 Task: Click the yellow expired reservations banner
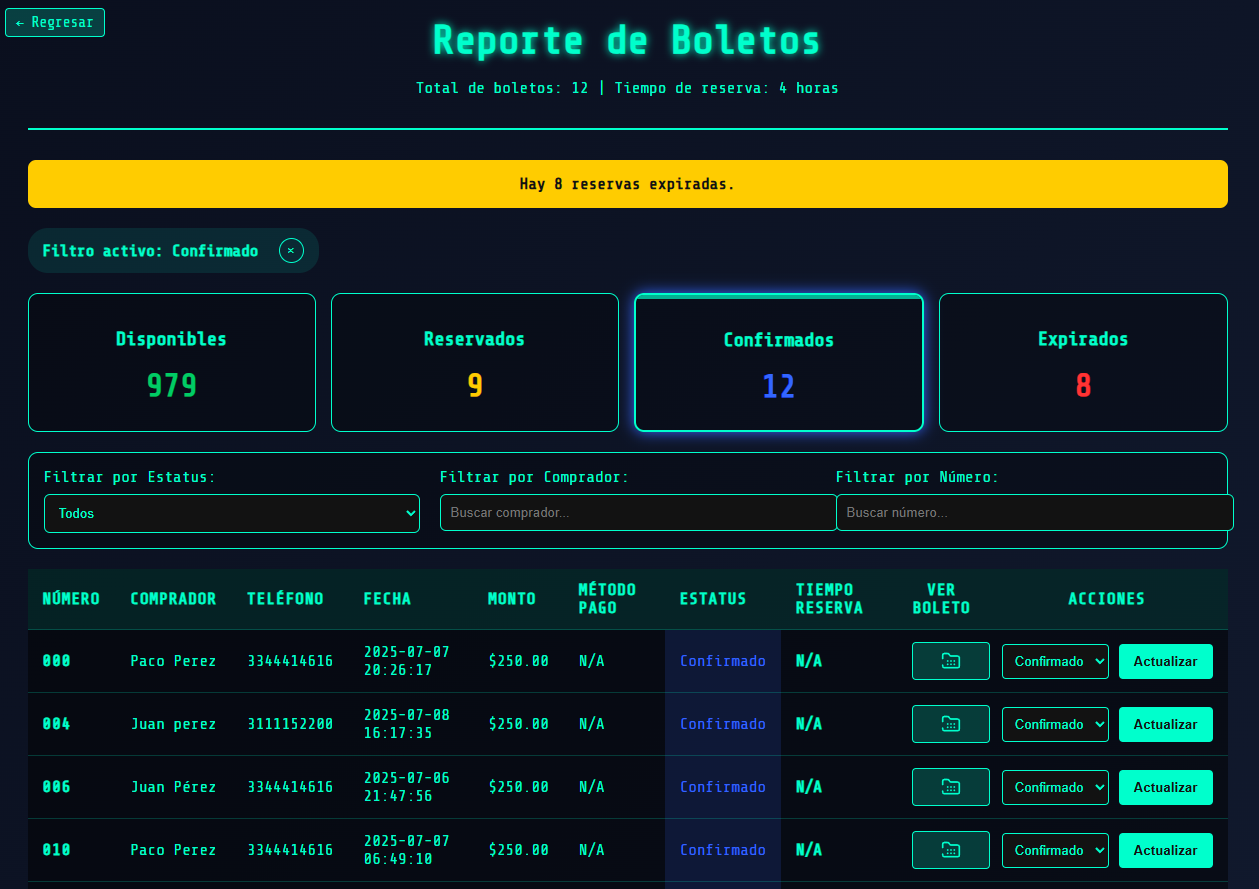pos(628,184)
